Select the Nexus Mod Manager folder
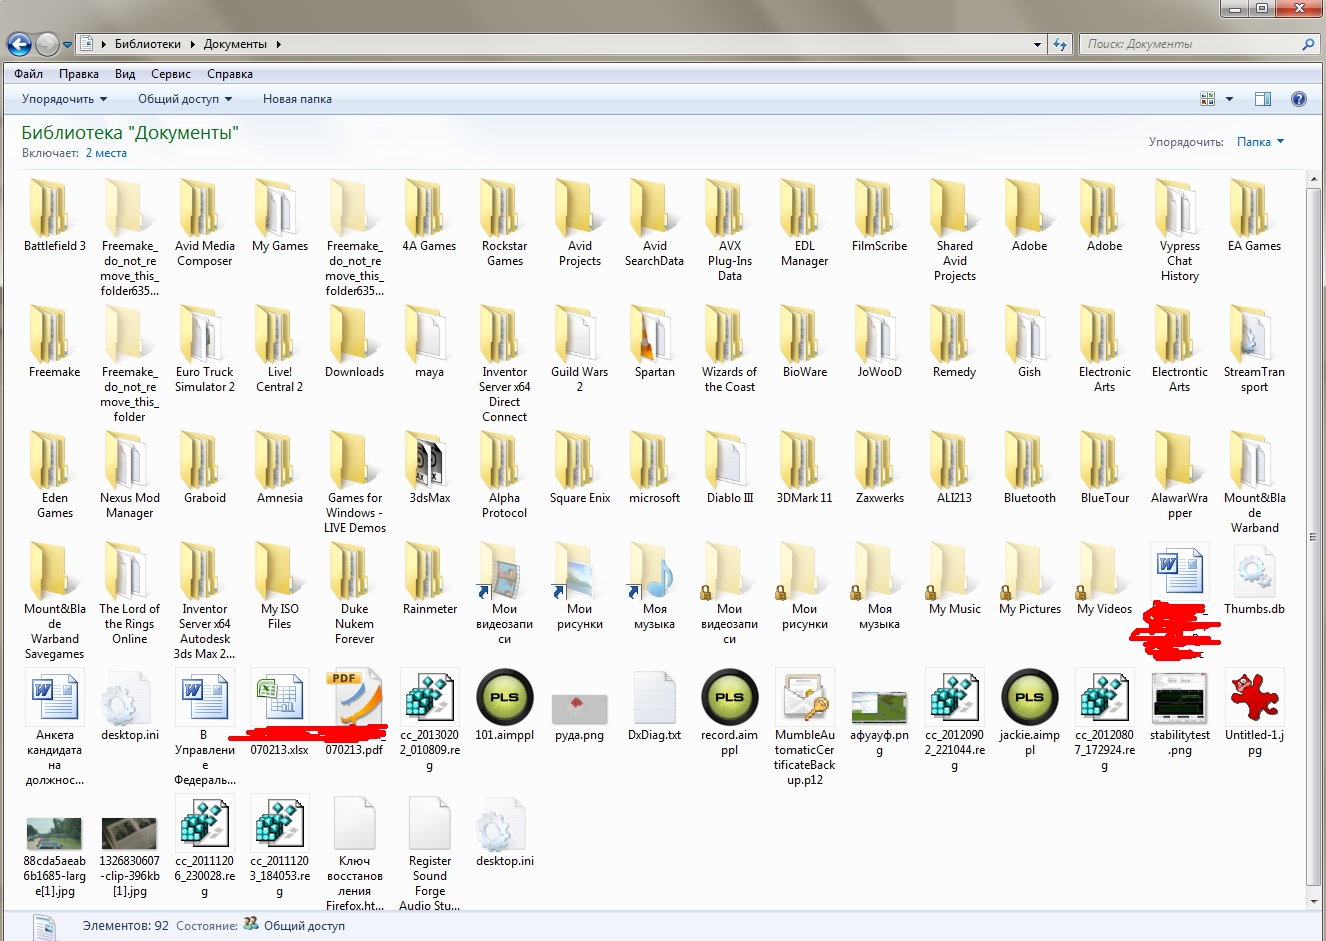Viewport: 1326px width, 941px height. pos(130,474)
